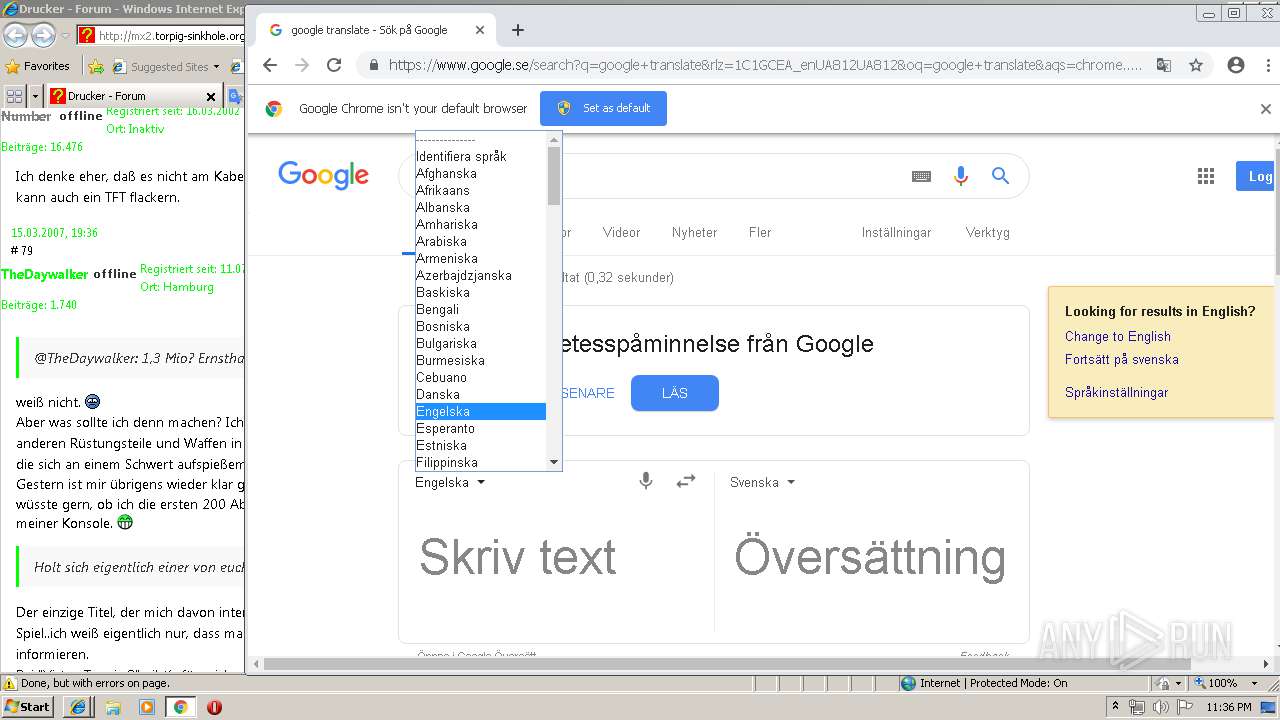Open Favorites in Internet Explorer
The image size is (1280, 720).
(38, 66)
